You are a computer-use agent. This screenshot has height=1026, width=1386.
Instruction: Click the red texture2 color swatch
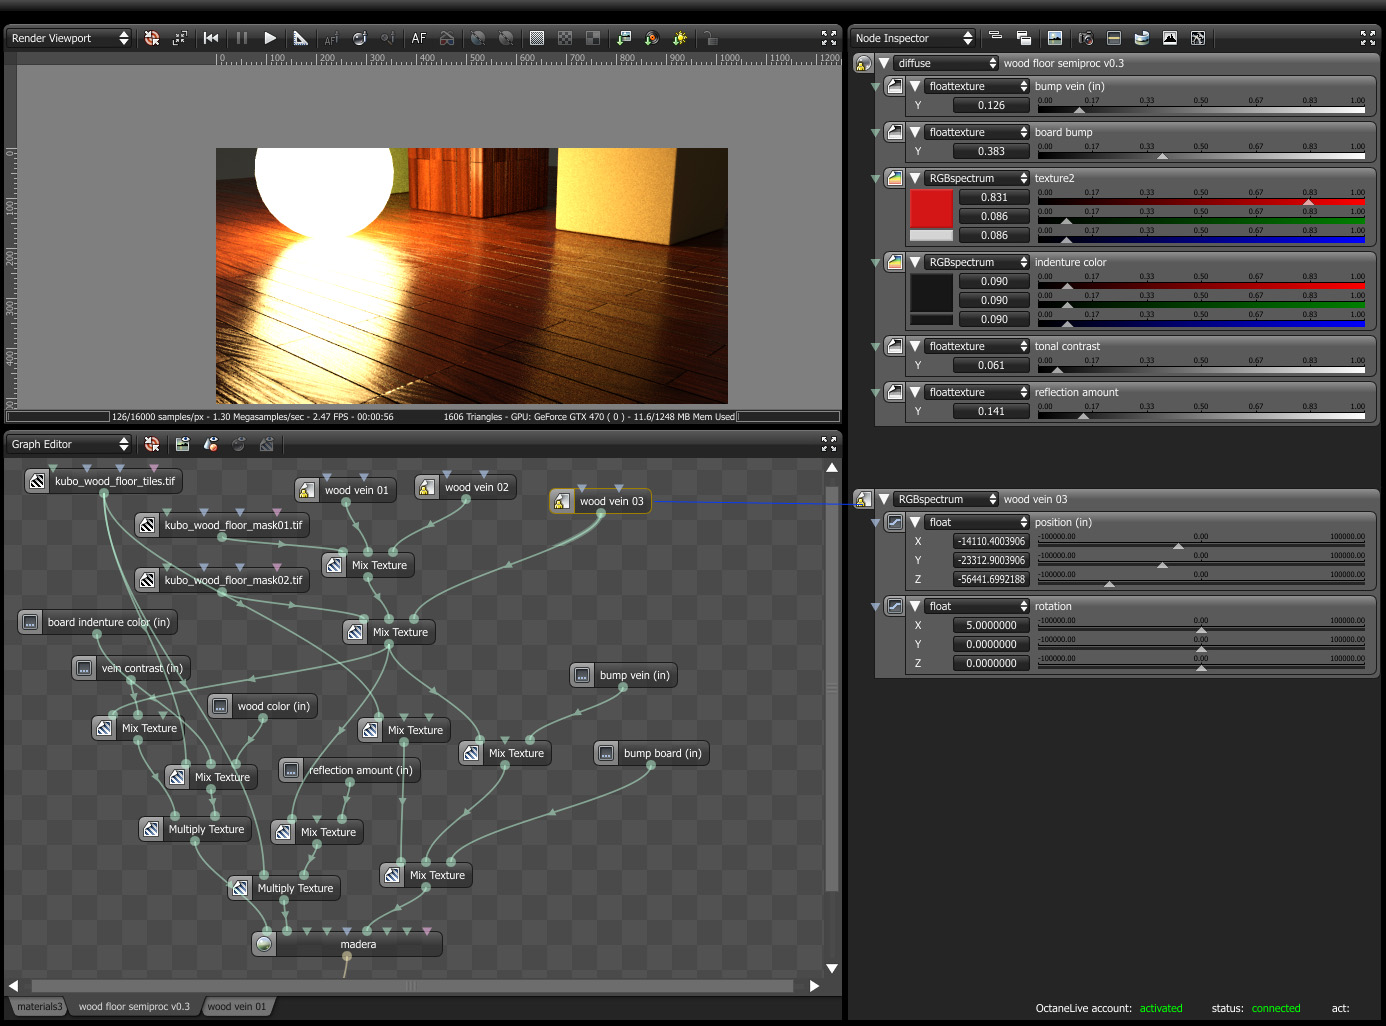tap(931, 208)
